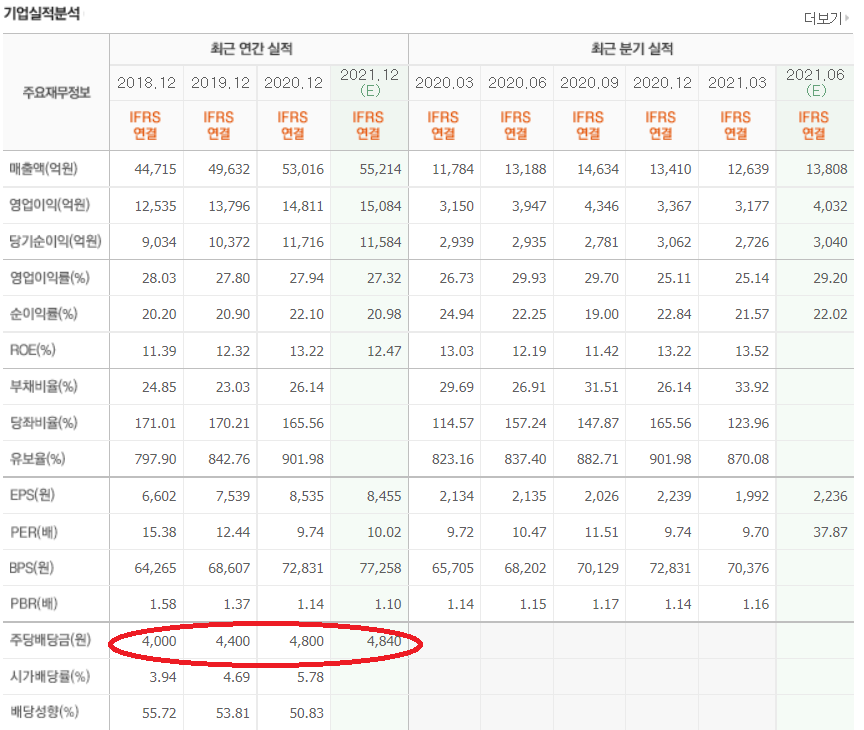Select the 시가배당률(%) row label

[x=50, y=677]
